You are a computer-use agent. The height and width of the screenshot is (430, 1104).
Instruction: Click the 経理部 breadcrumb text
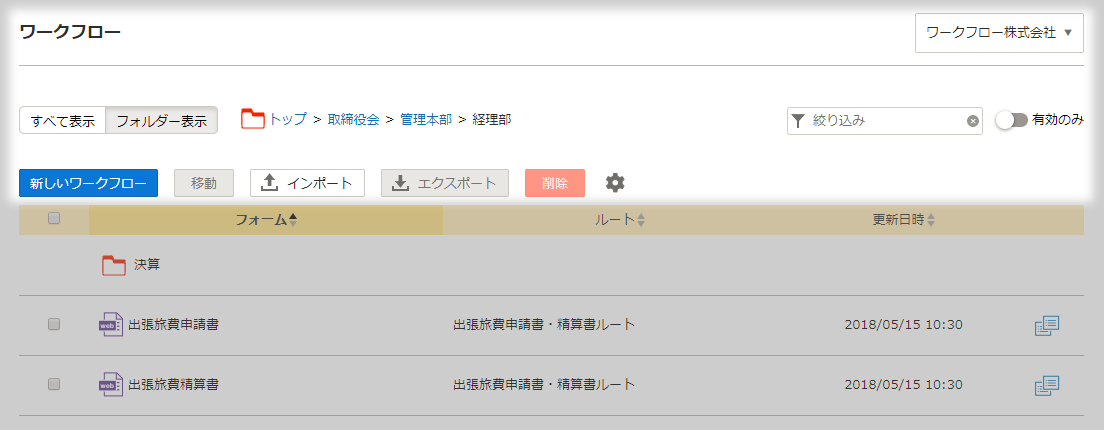[x=491, y=120]
